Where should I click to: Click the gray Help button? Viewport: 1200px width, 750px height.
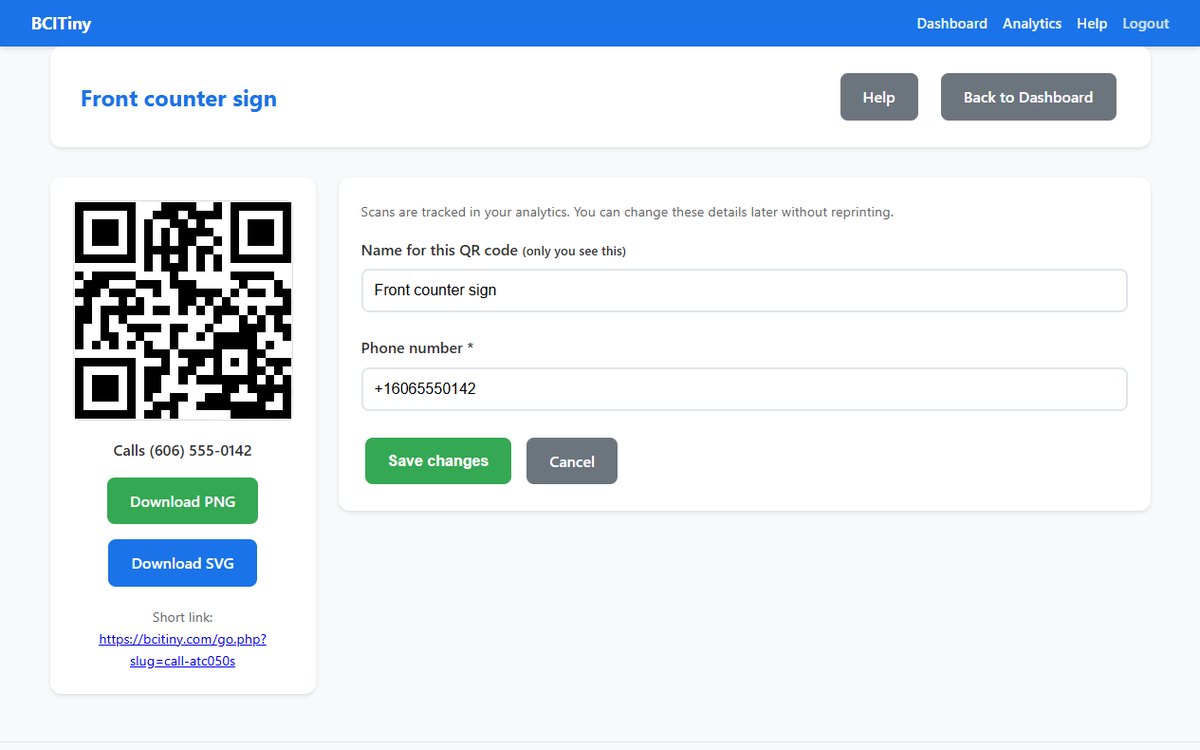[x=879, y=97]
